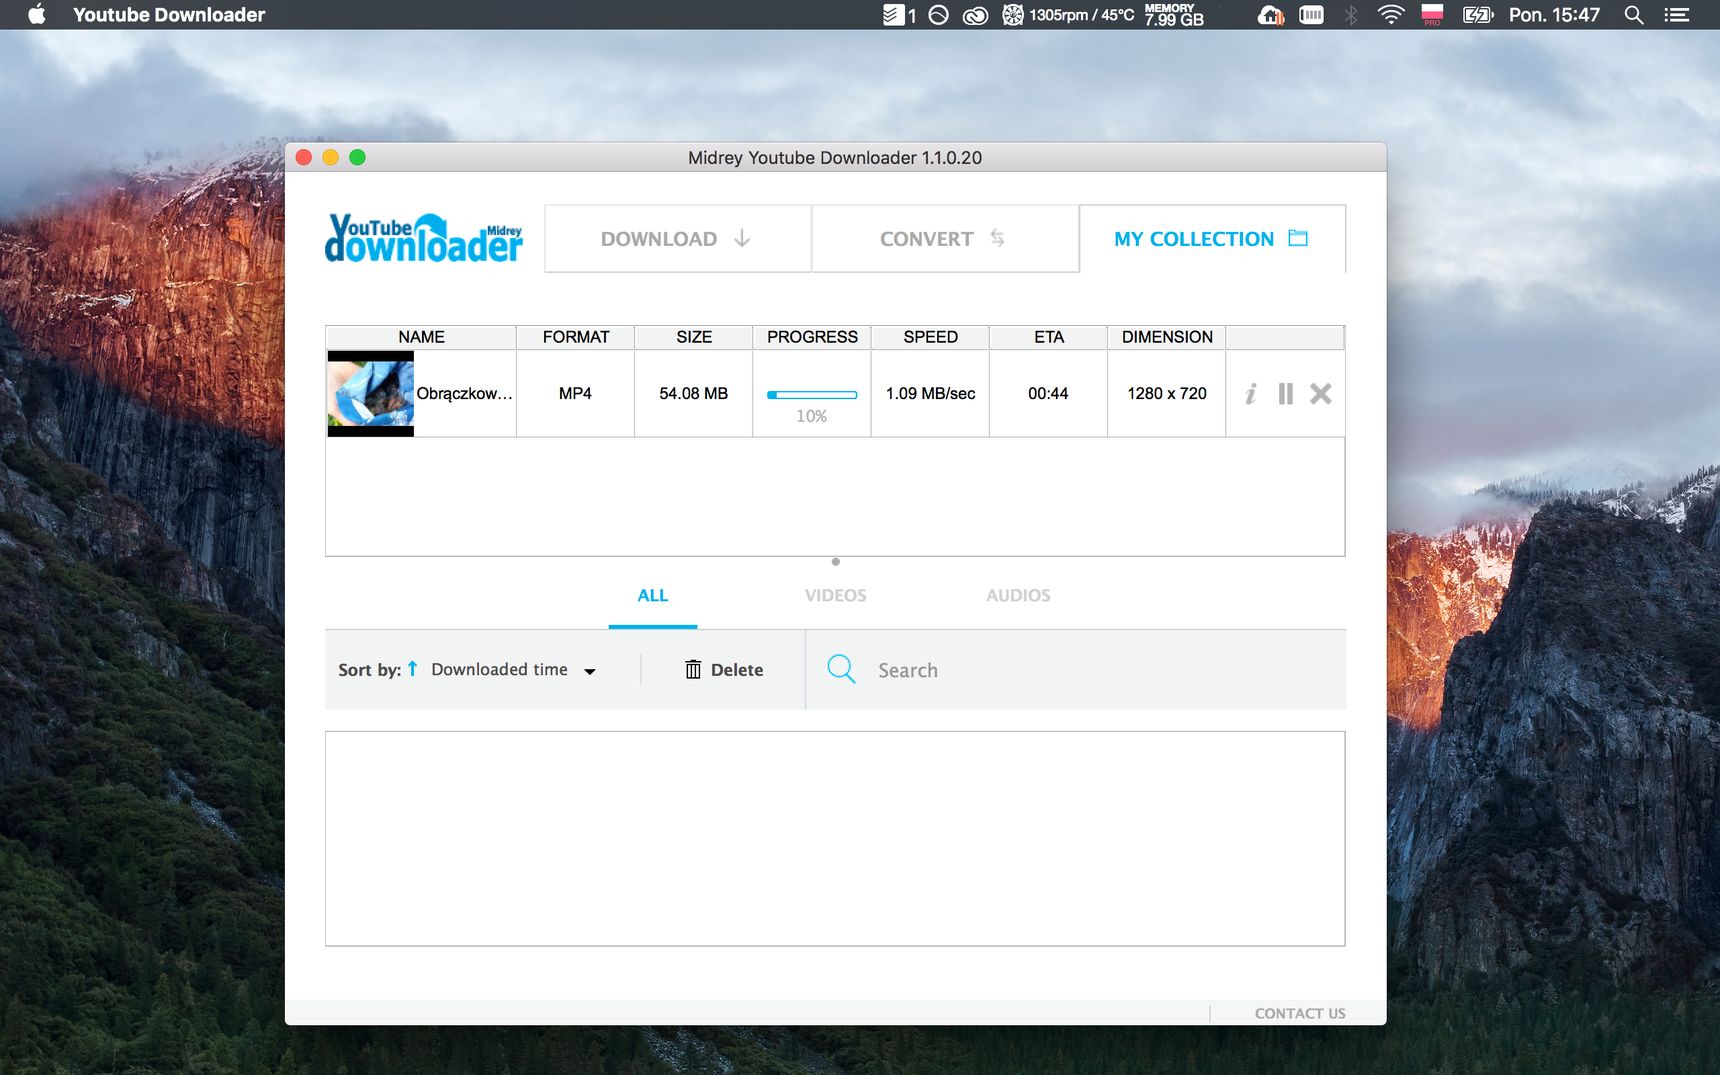The image size is (1720, 1075).
Task: Select the MY COLLECTION tab
Action: [1212, 238]
